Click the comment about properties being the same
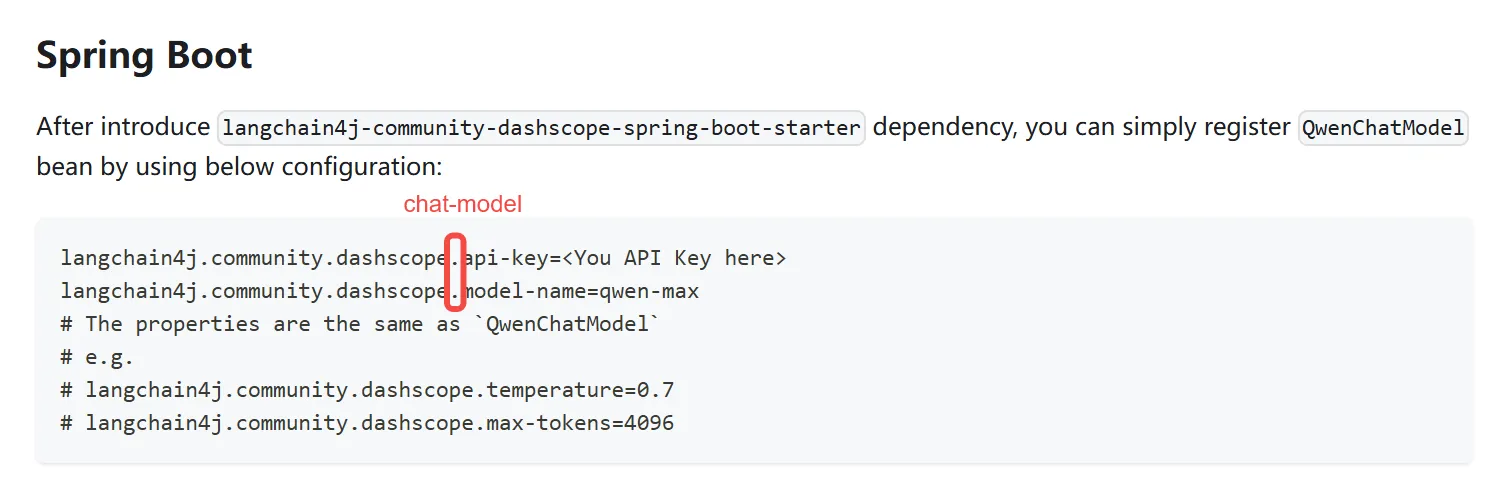1500x491 pixels. (272, 324)
